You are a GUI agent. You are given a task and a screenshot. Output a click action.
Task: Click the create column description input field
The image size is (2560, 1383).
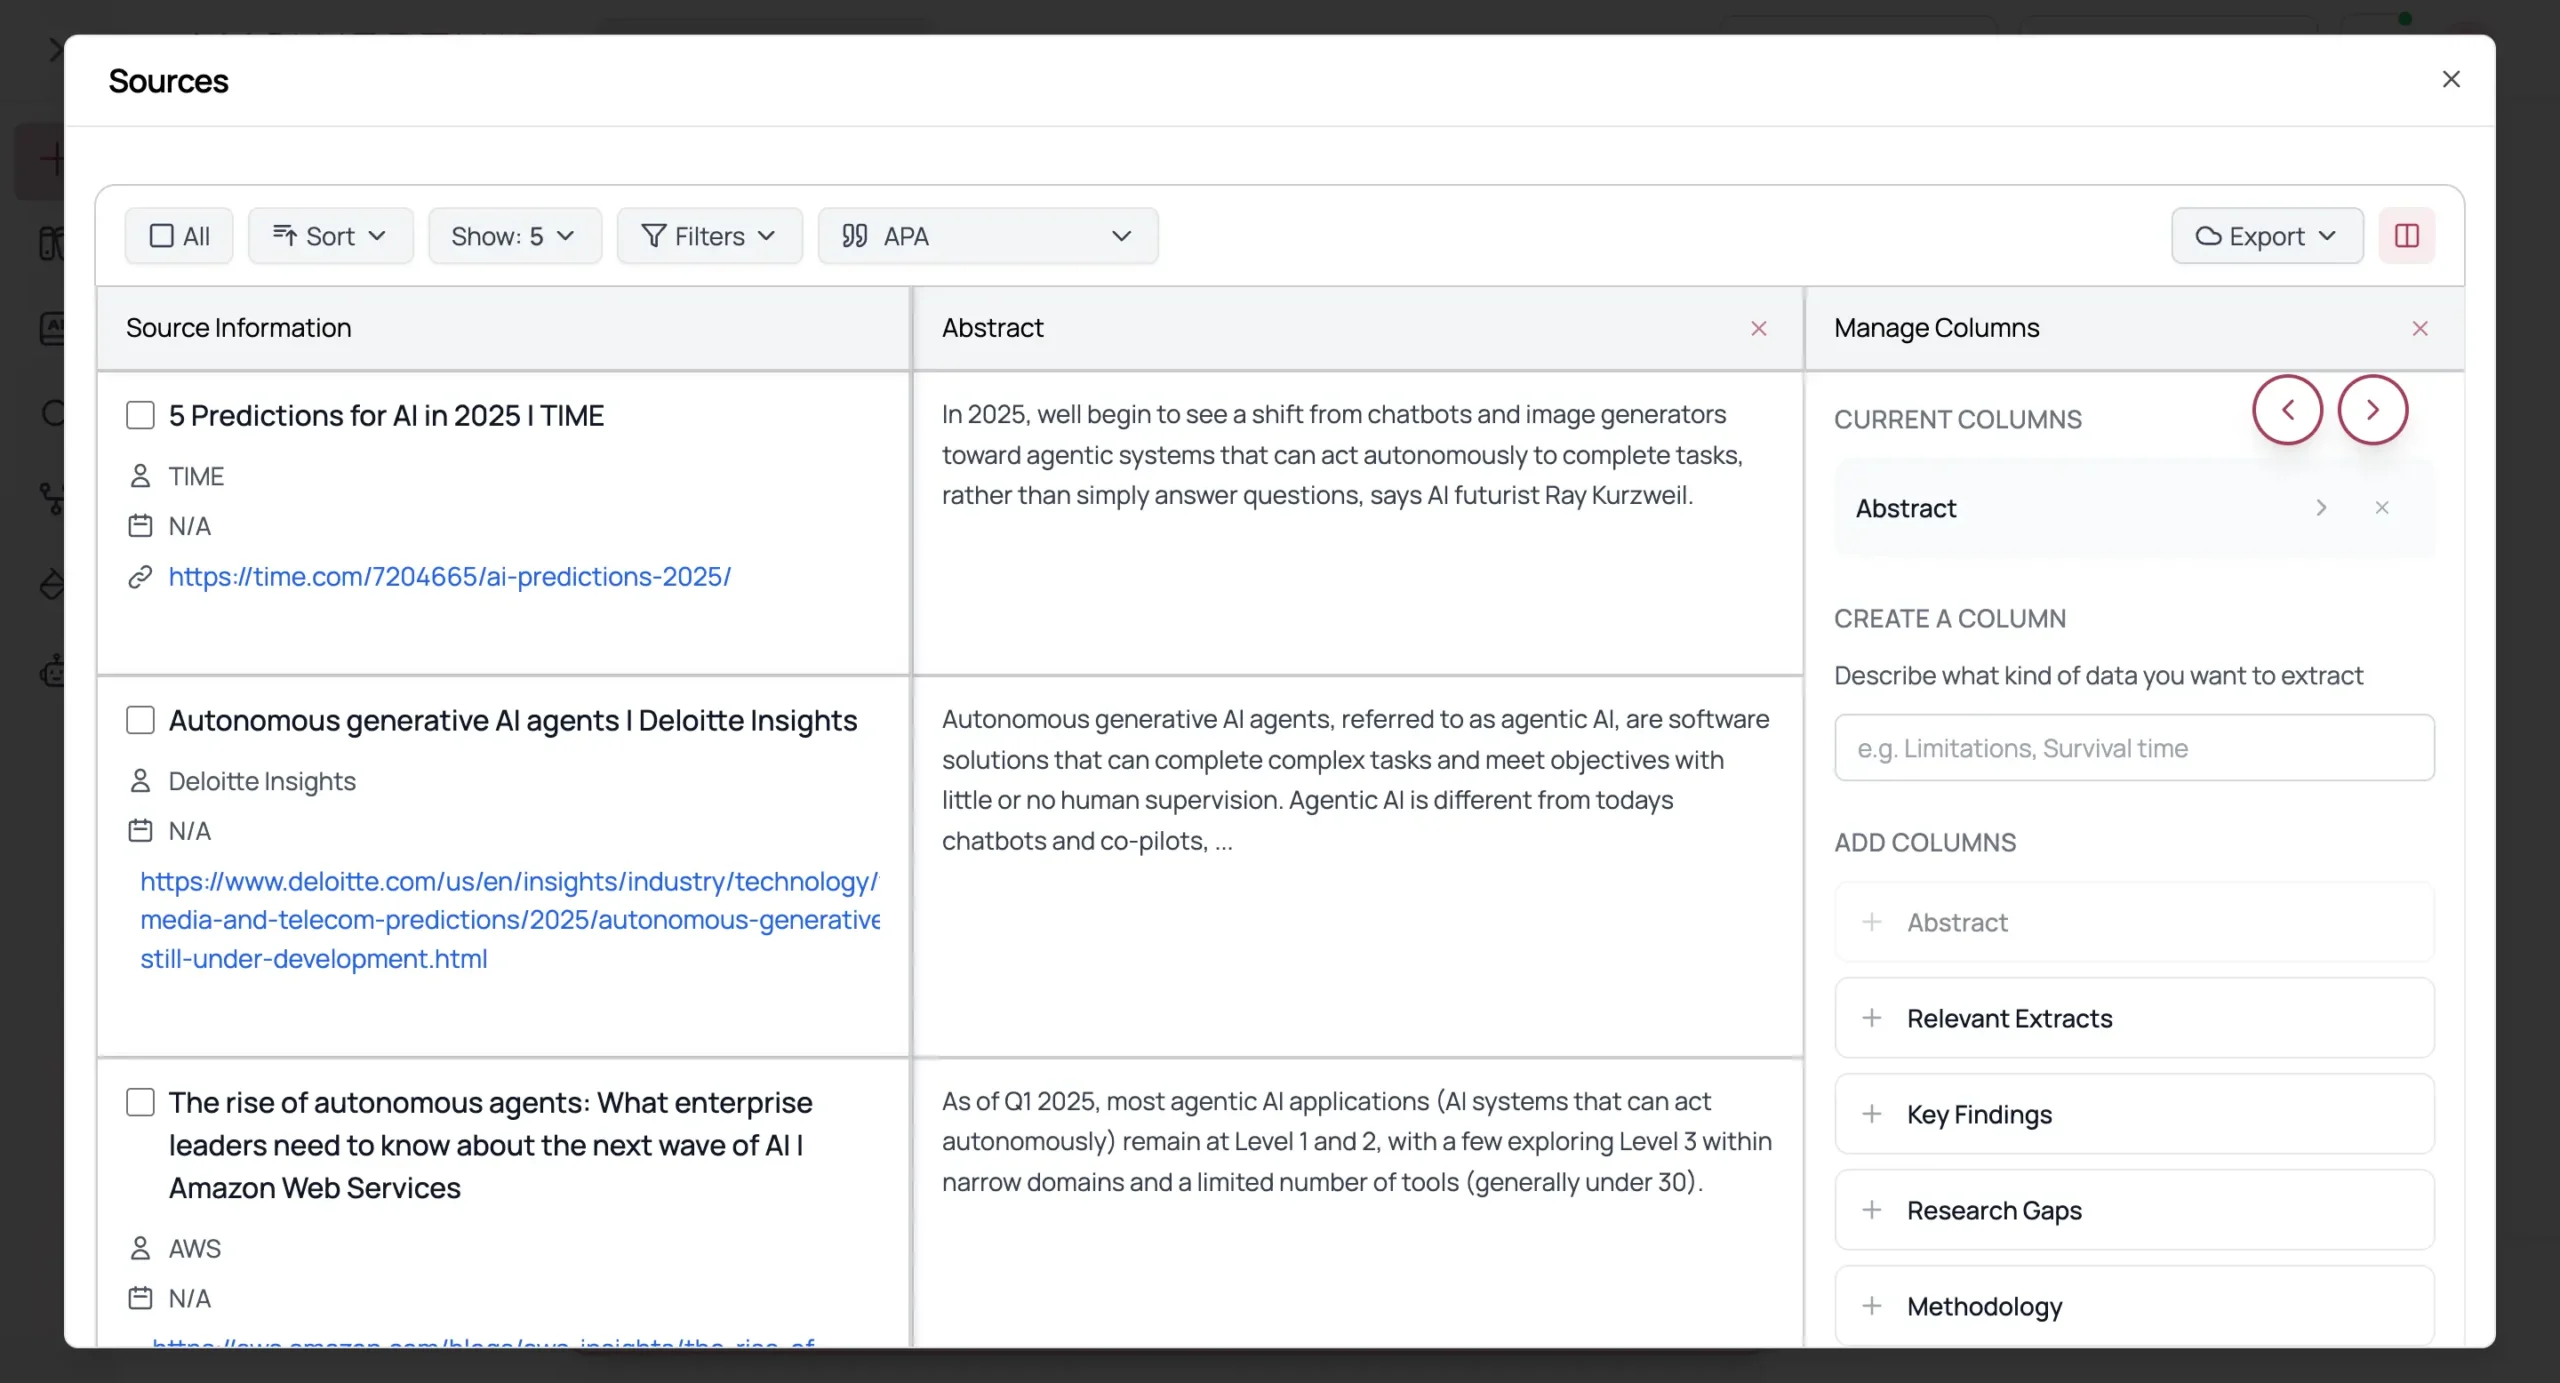(x=2133, y=748)
